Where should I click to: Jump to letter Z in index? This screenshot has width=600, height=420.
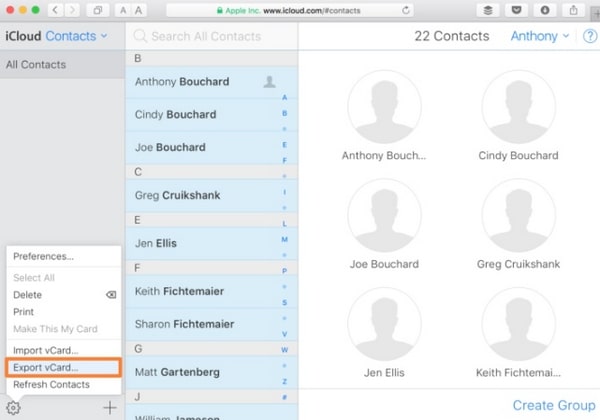click(x=284, y=381)
